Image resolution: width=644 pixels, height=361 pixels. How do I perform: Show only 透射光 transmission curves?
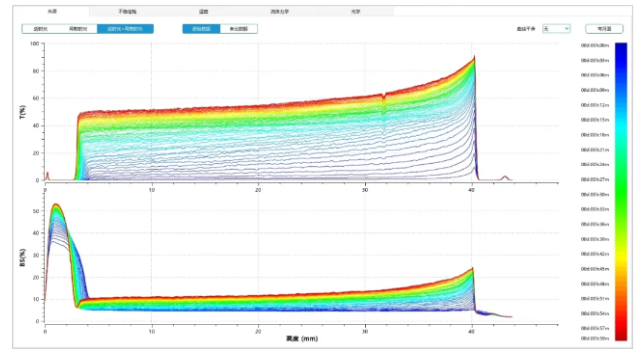[41, 29]
